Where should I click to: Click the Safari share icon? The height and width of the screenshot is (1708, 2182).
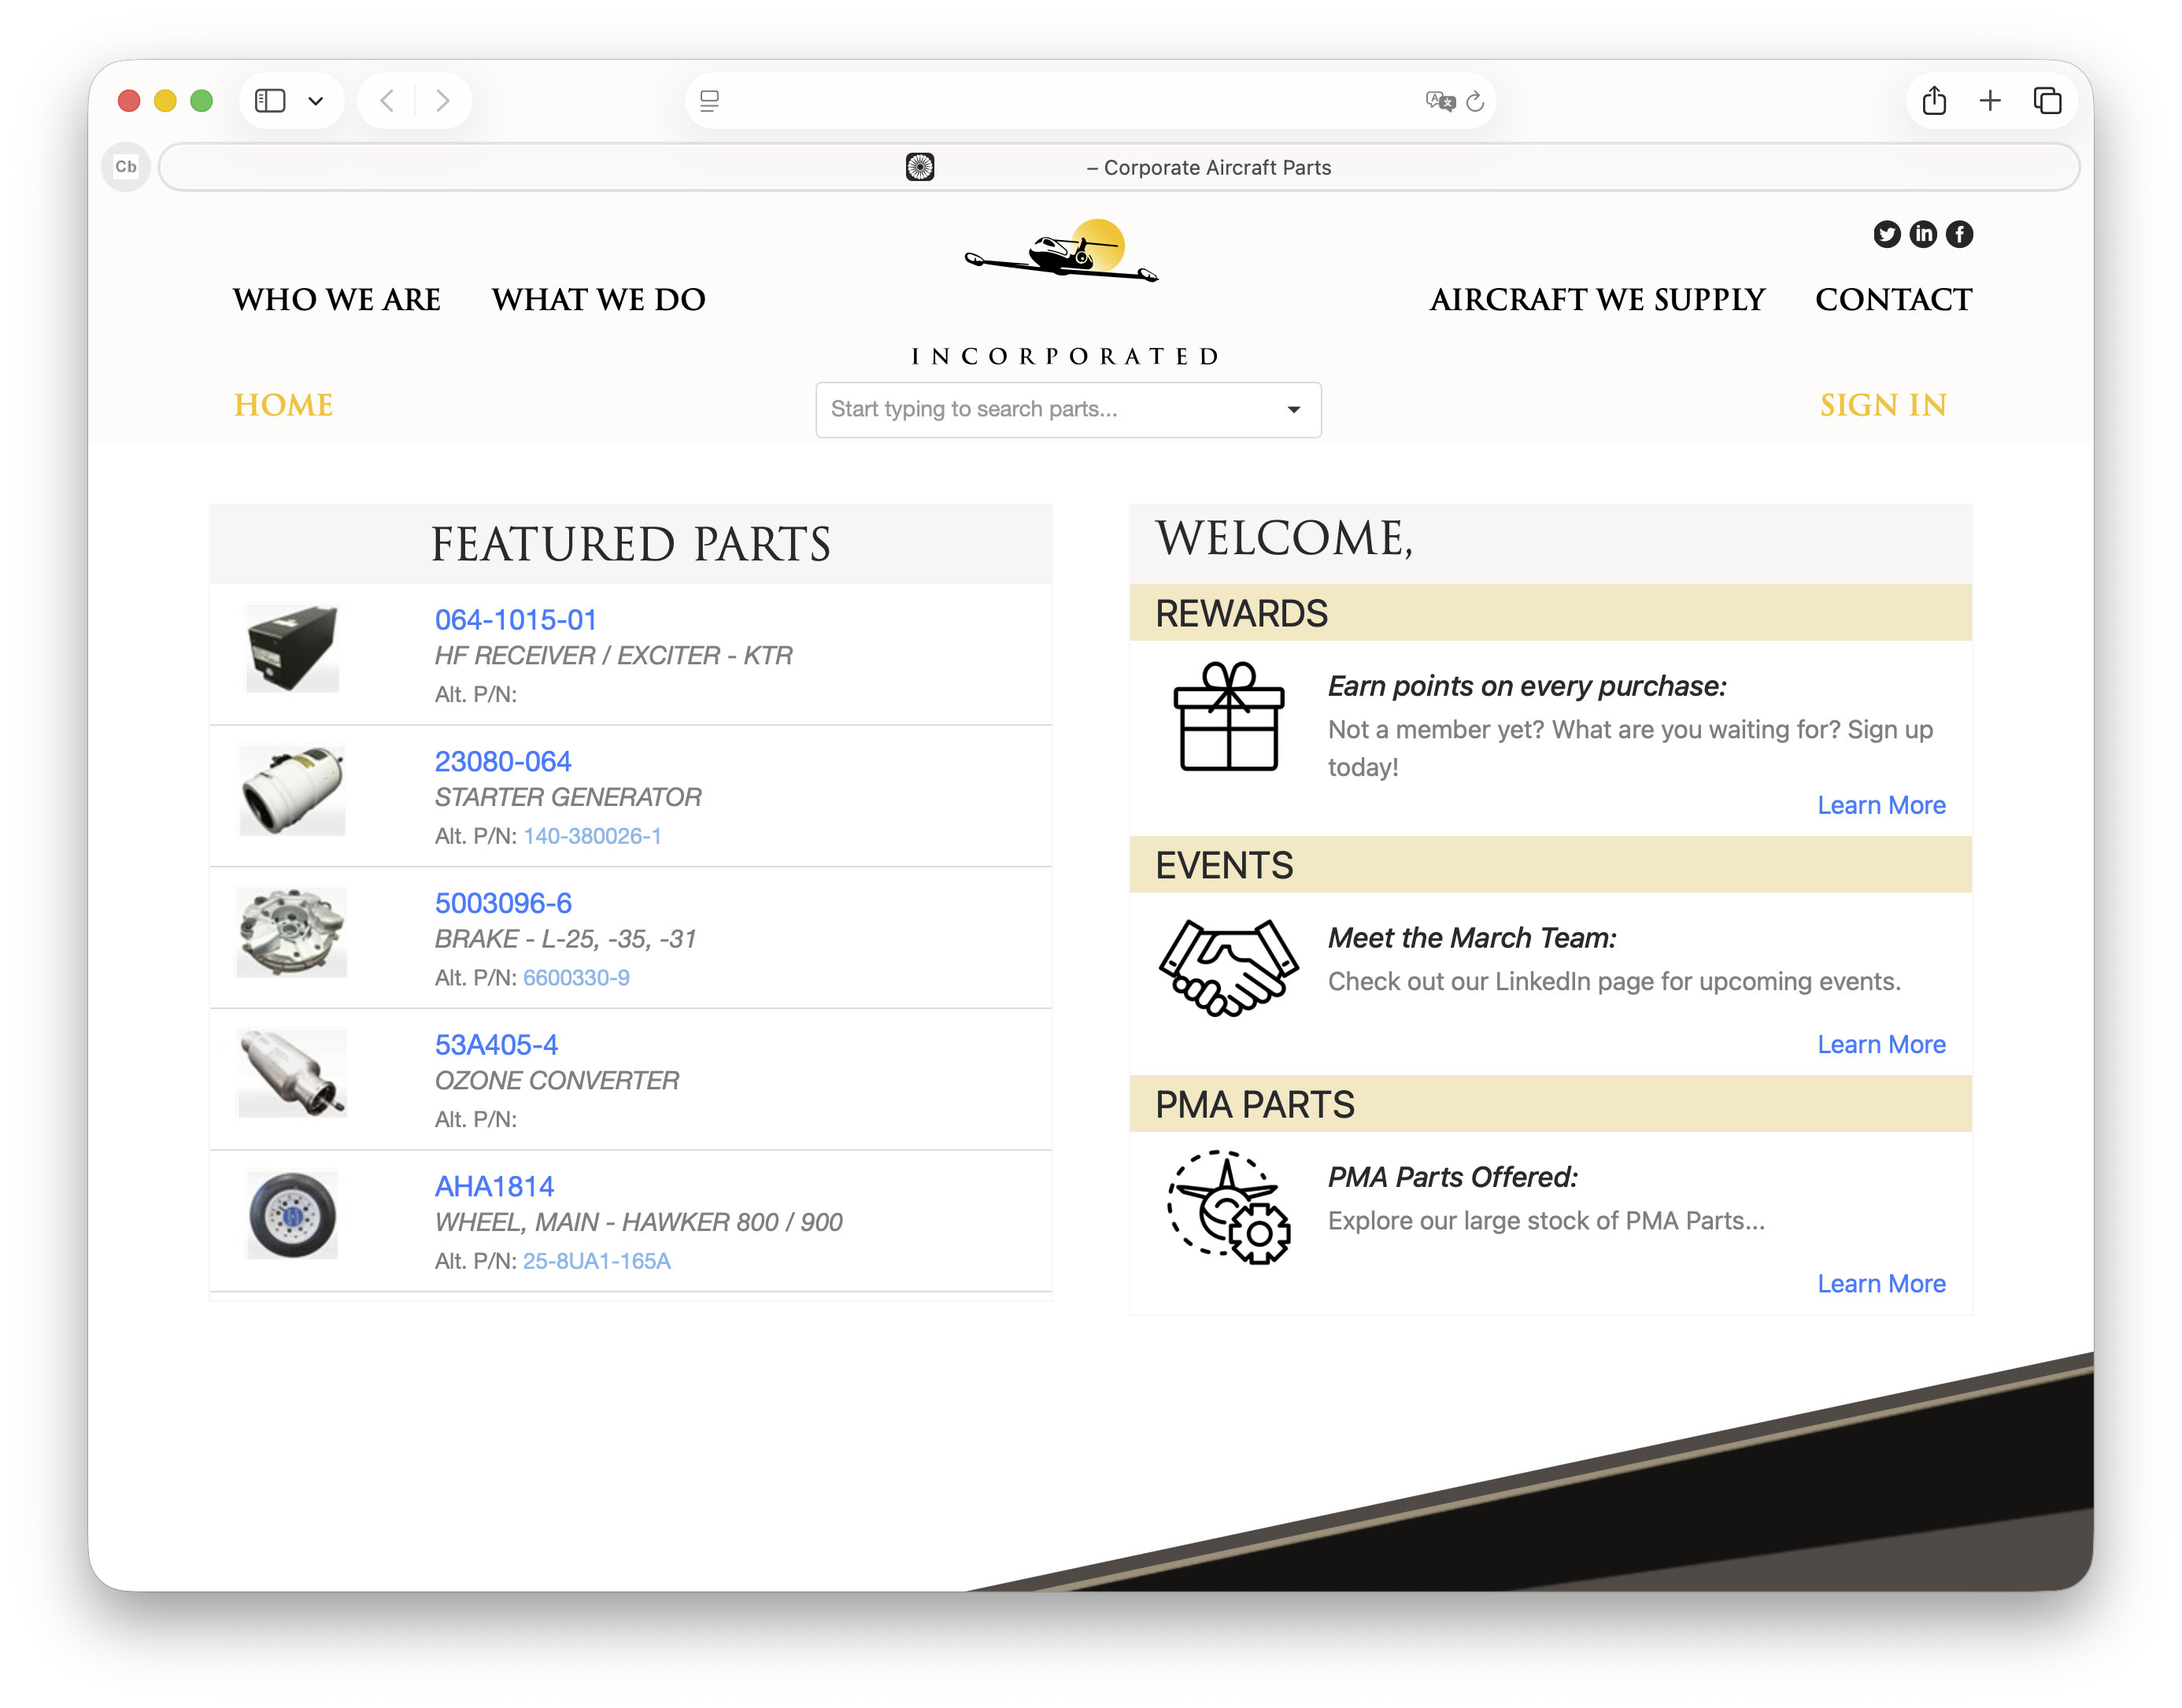[x=1933, y=101]
